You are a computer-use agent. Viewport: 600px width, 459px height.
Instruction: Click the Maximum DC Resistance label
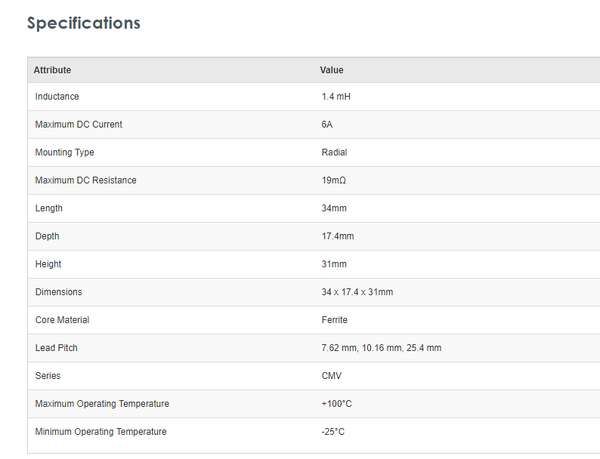(x=86, y=180)
